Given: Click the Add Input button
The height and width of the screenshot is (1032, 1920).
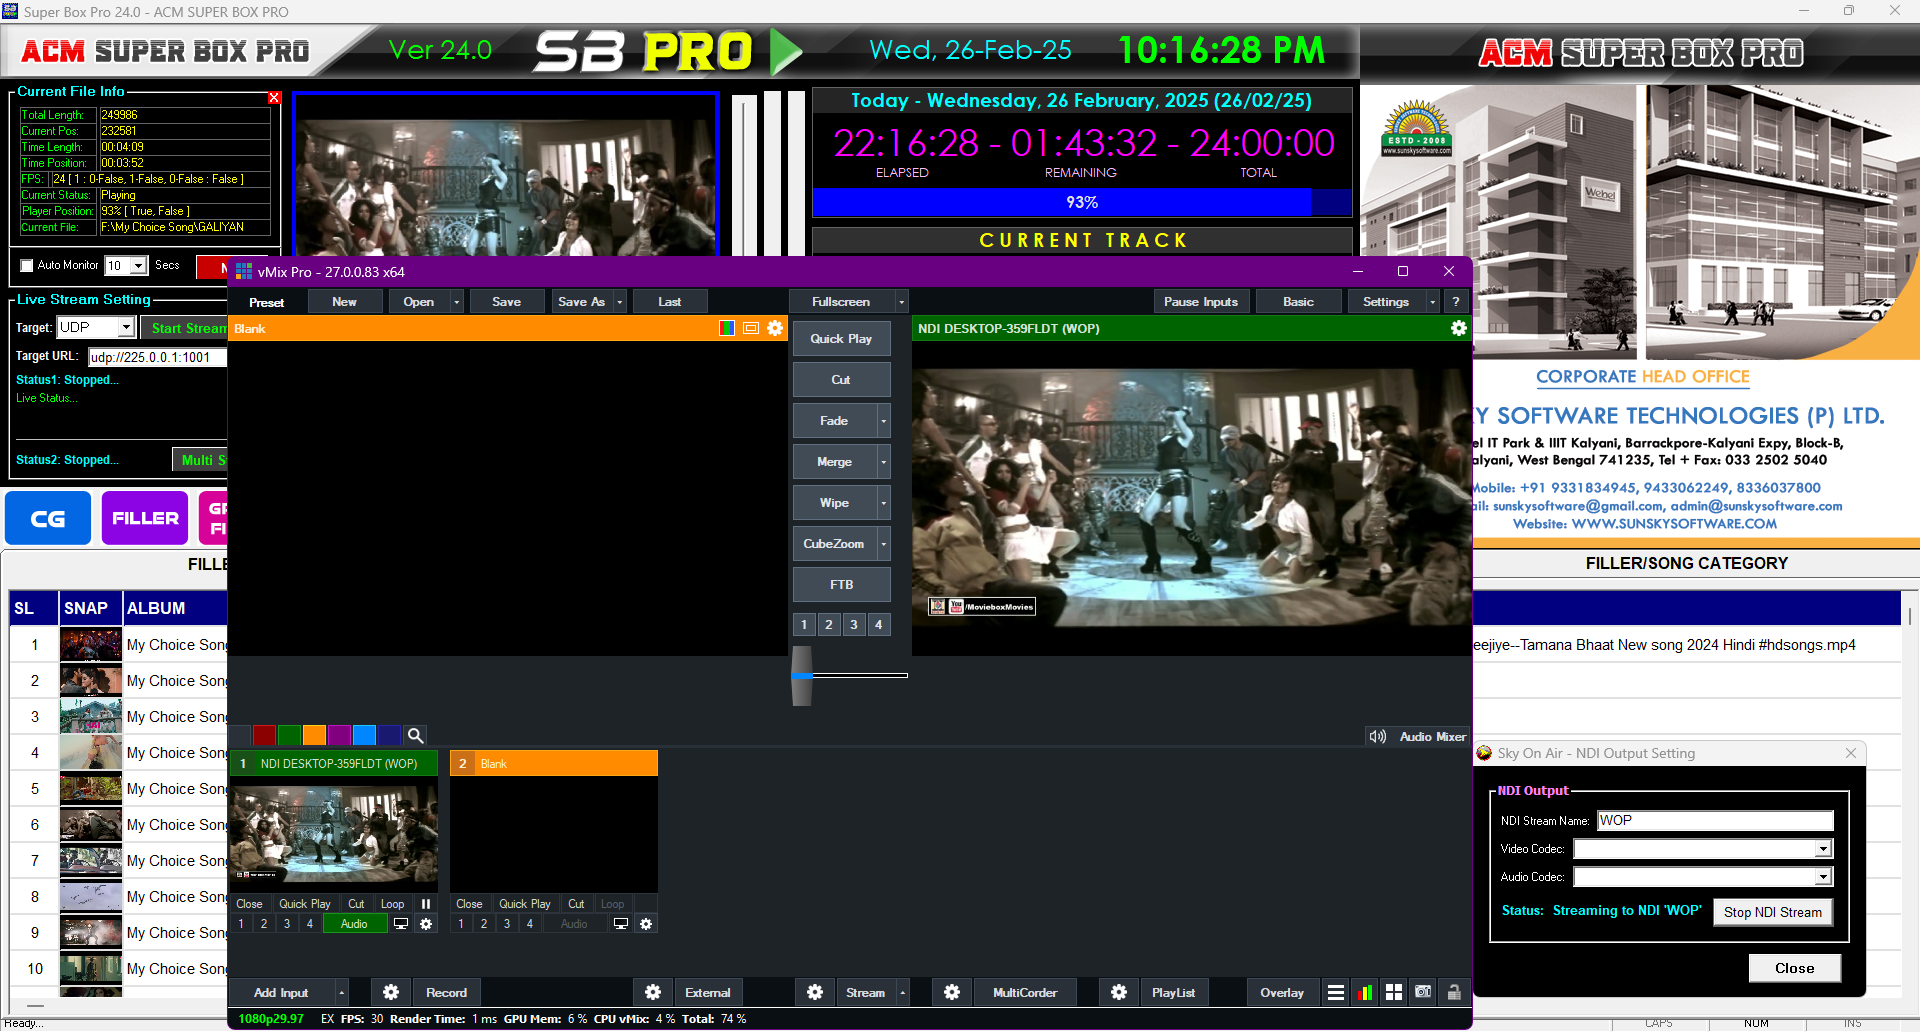Looking at the screenshot, I should pyautogui.click(x=281, y=993).
